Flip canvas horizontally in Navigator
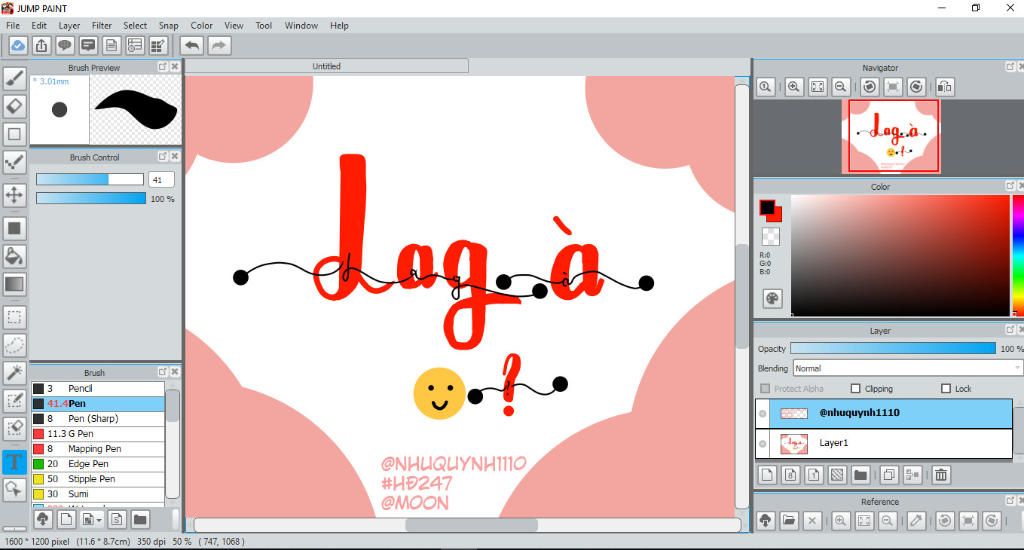 (944, 86)
